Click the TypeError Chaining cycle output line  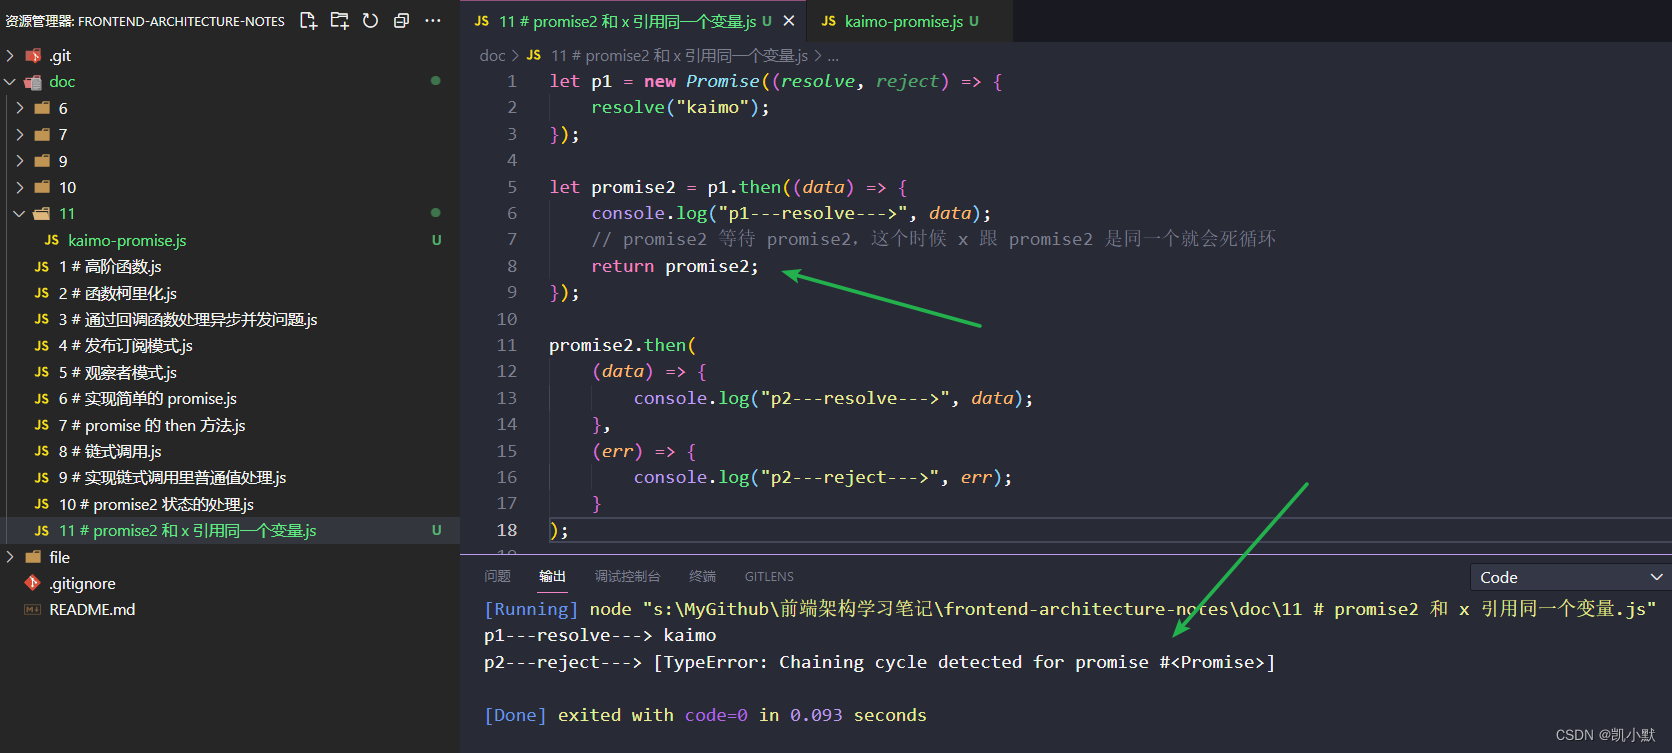click(880, 662)
